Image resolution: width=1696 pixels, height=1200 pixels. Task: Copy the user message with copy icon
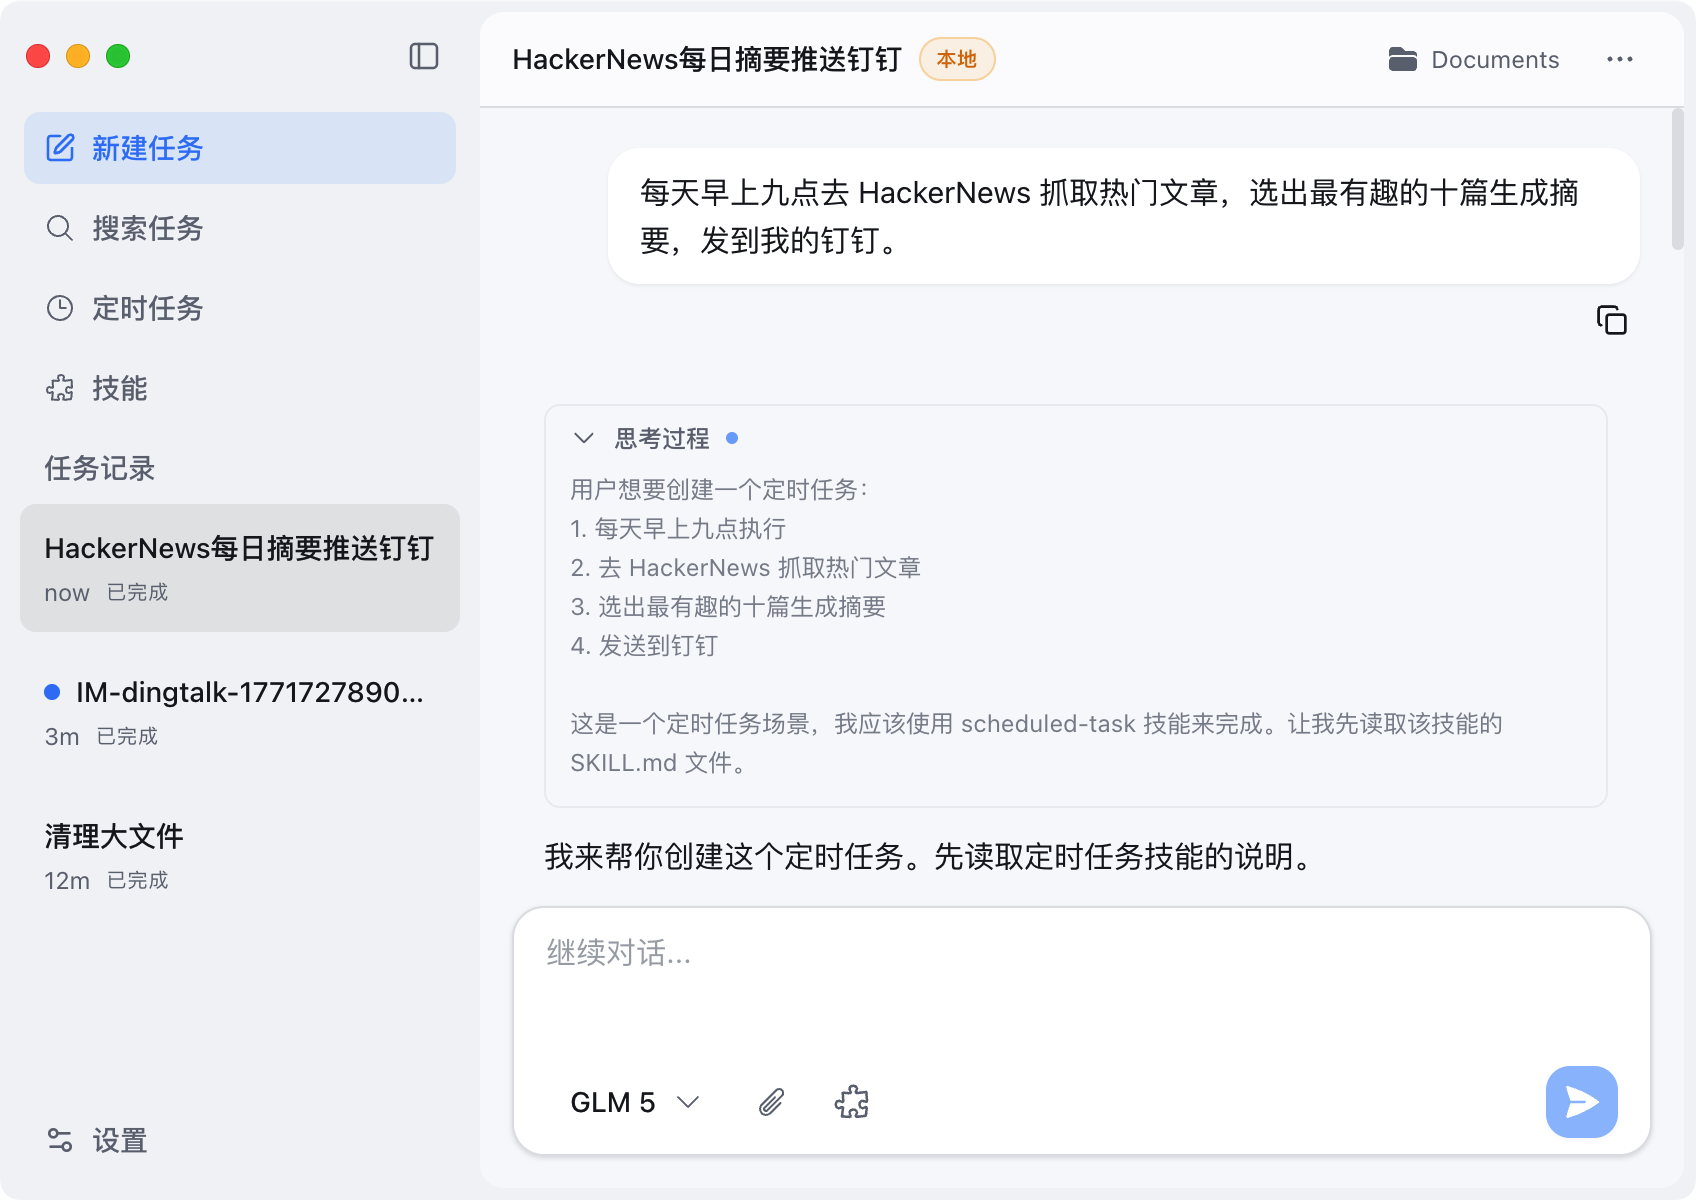click(x=1611, y=320)
